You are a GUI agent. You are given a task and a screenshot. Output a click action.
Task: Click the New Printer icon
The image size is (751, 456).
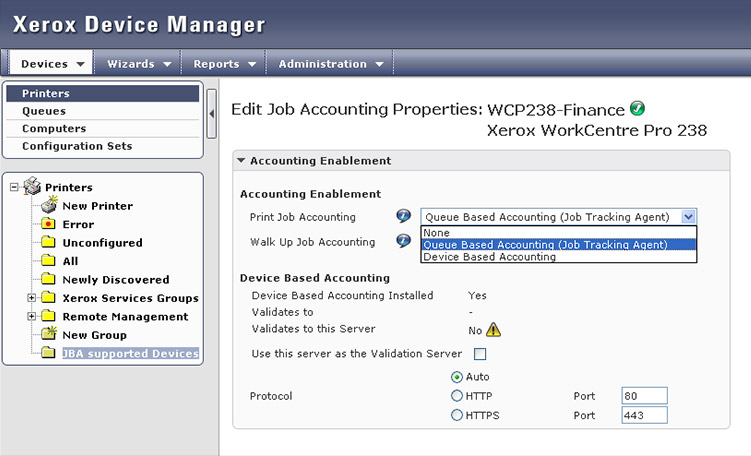[49, 205]
